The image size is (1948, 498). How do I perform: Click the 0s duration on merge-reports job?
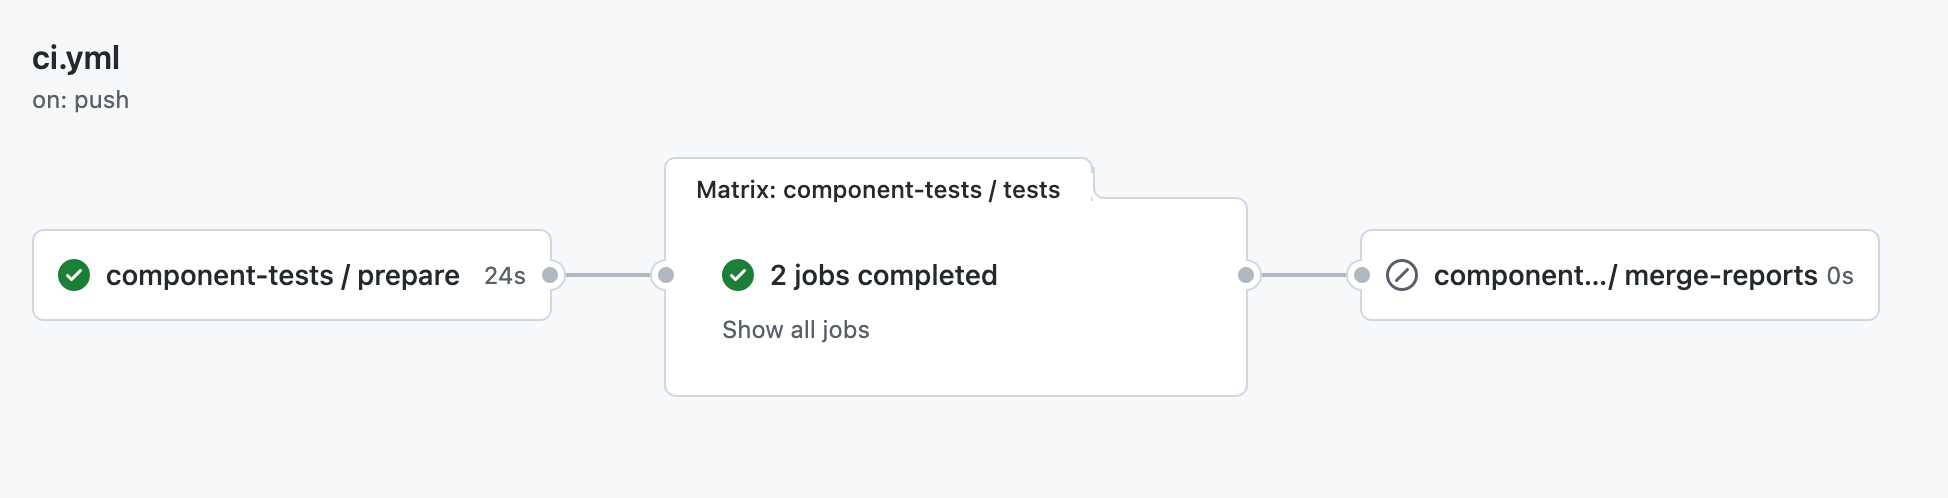click(x=1840, y=276)
